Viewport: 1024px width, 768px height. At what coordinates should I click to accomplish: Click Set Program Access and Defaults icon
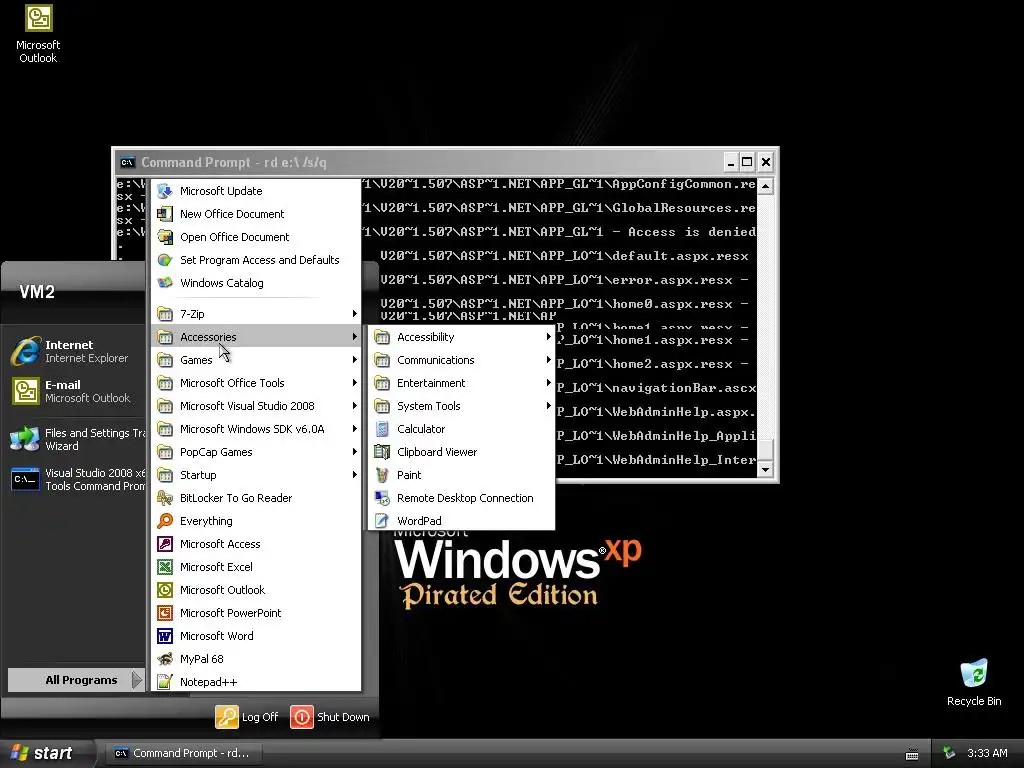tap(165, 260)
